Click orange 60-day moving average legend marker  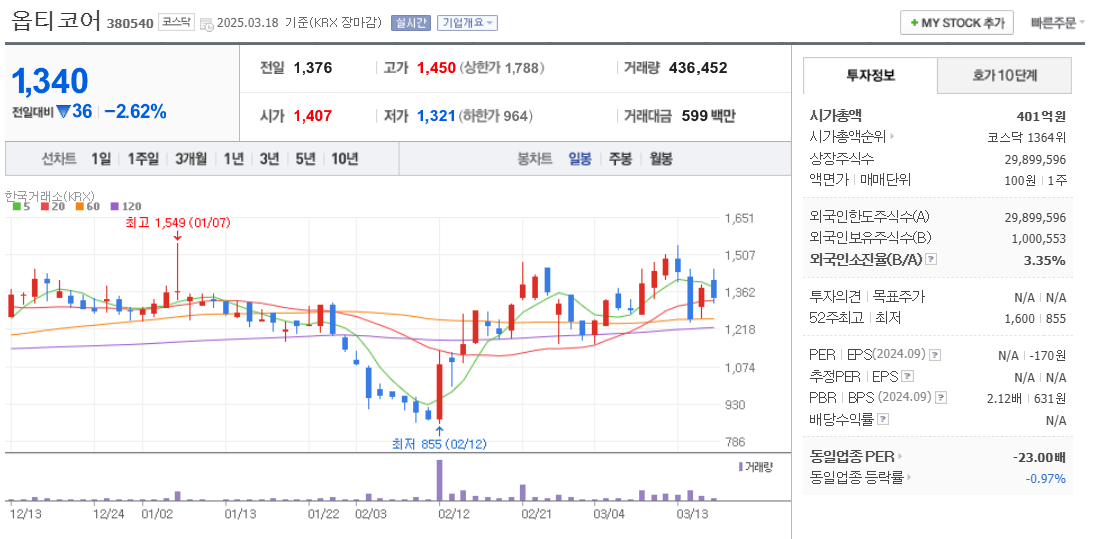pyautogui.click(x=80, y=206)
